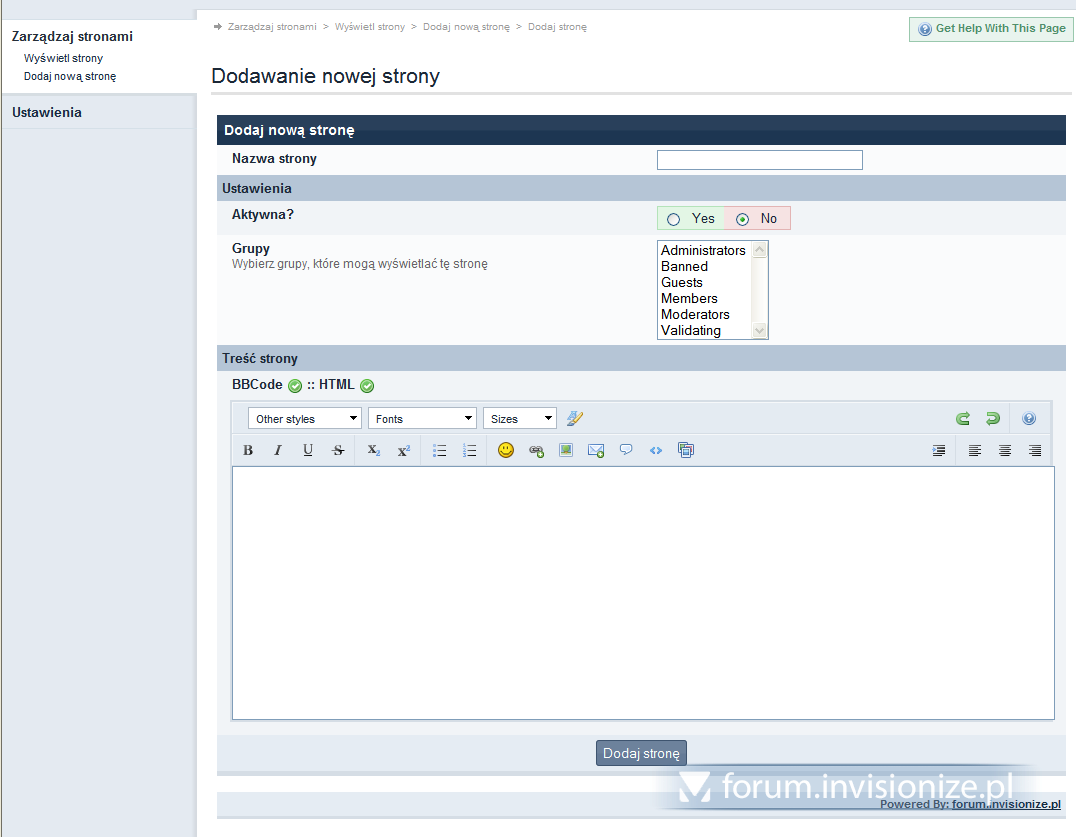
Task: Focus the Nazwa strony text field
Action: [x=759, y=160]
